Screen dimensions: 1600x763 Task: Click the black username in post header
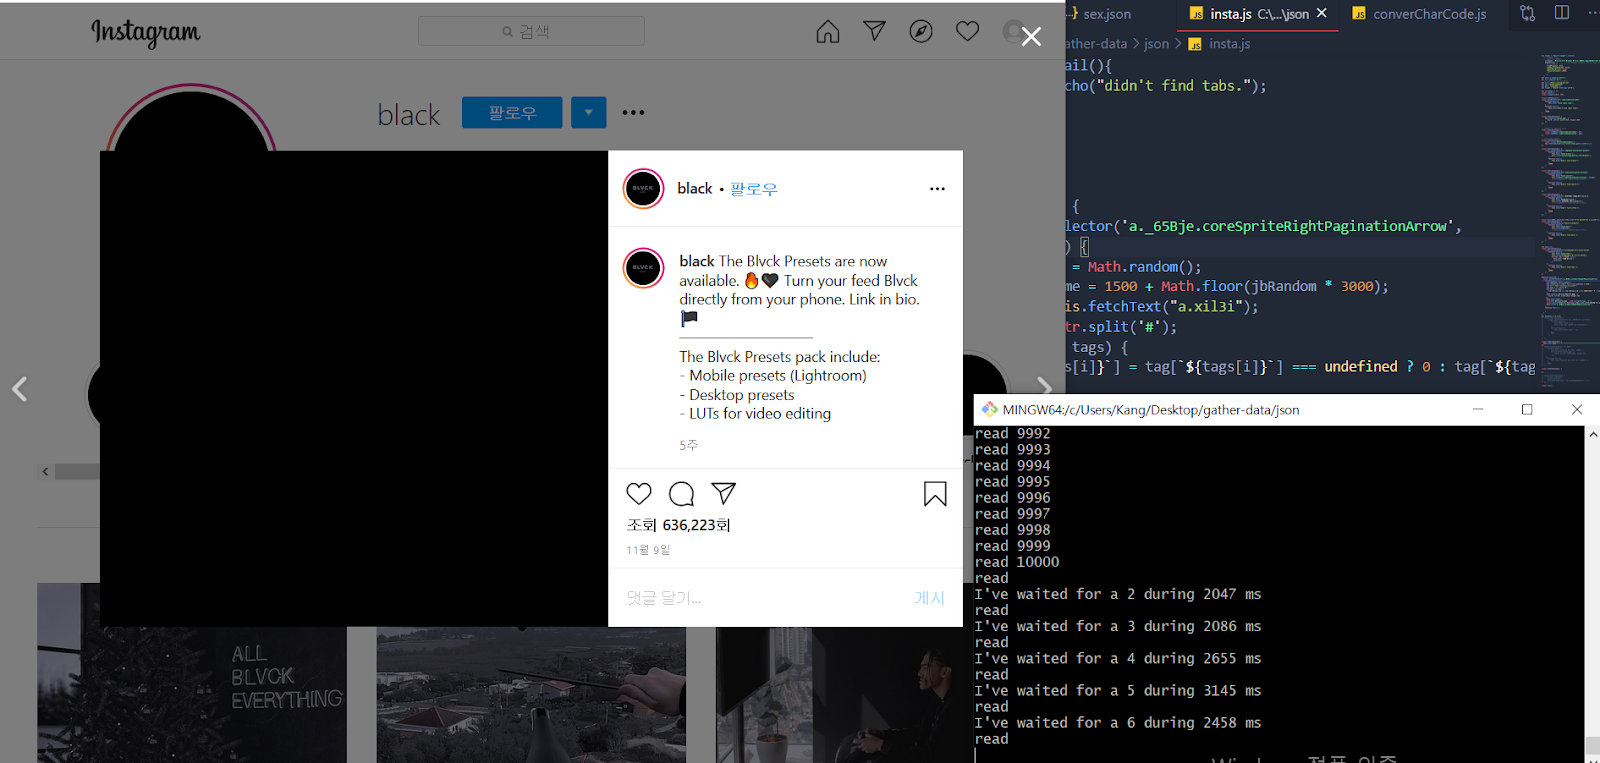[695, 188]
